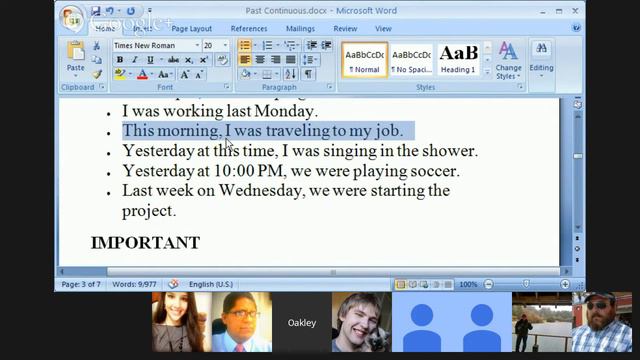This screenshot has width=640, height=360.
Task: Open the Paragraph dialog launcher
Action: pos(329,87)
